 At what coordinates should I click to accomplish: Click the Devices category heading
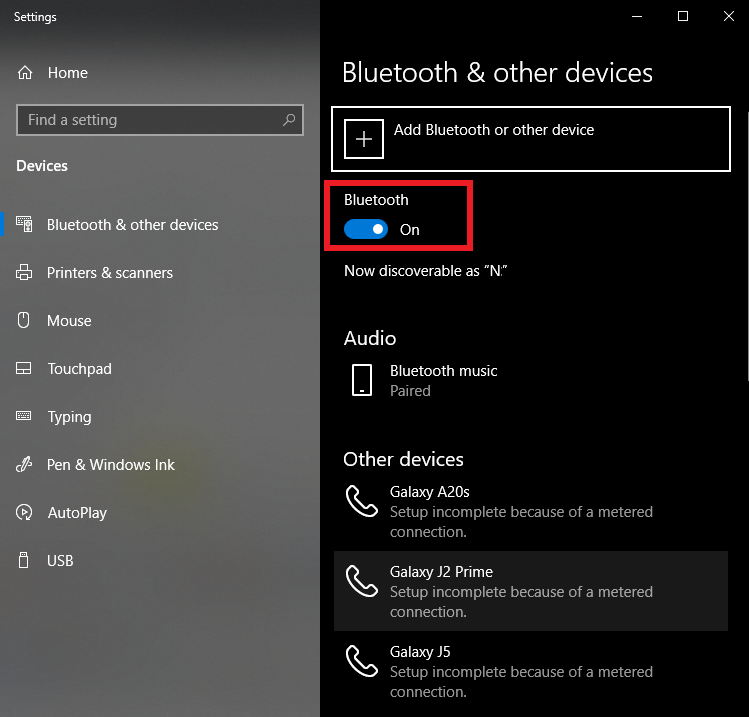[42, 166]
